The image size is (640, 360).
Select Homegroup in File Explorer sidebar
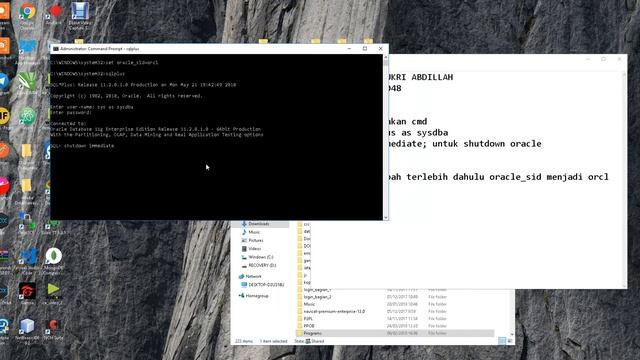[257, 296]
